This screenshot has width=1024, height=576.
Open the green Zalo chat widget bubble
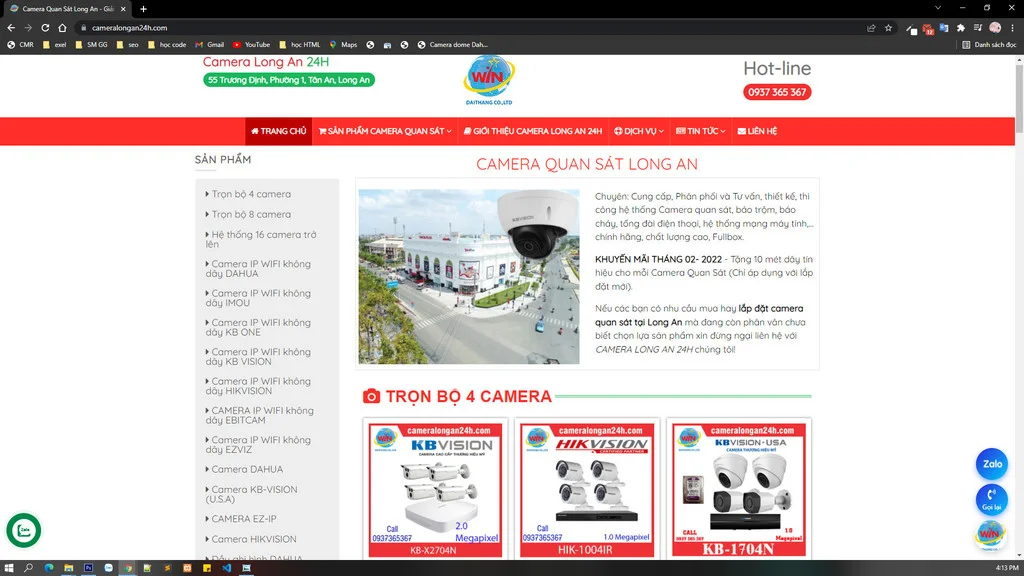point(24,530)
